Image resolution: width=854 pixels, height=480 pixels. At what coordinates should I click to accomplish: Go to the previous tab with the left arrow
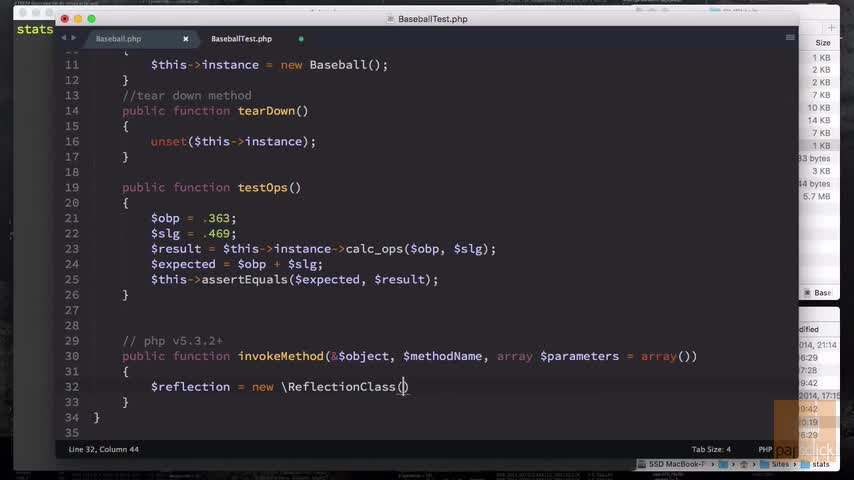click(x=64, y=38)
